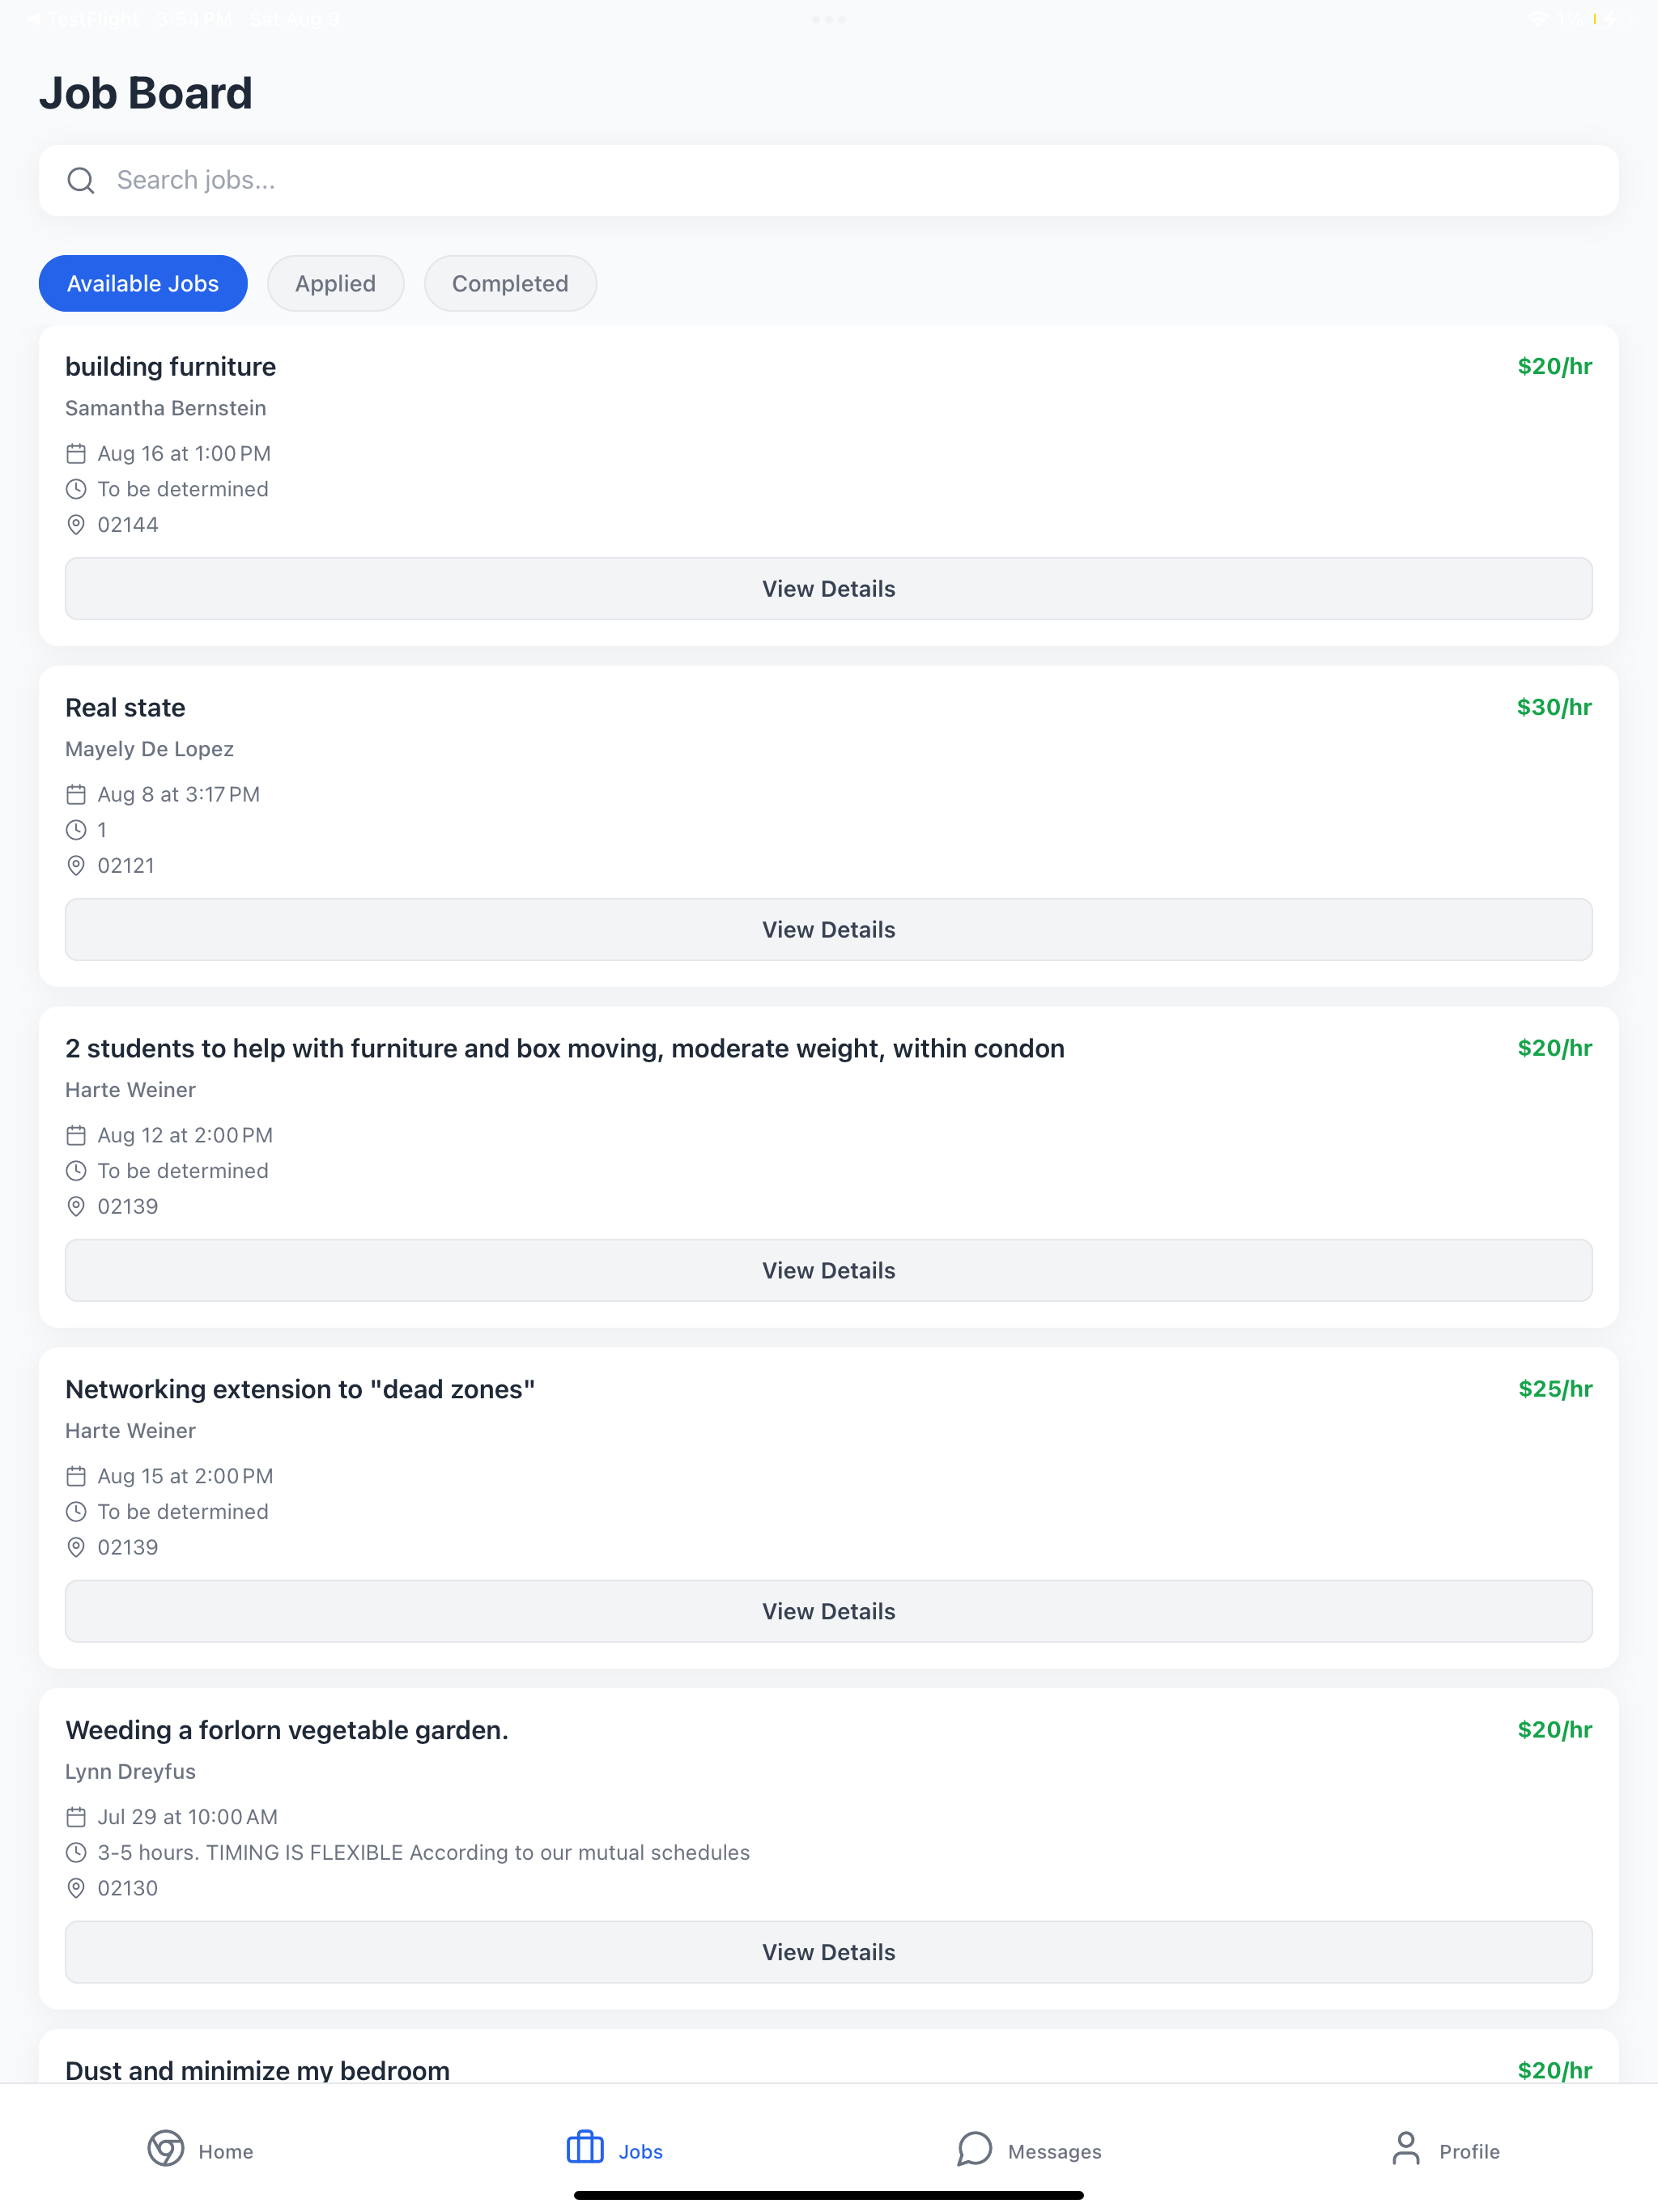Open the Jobs briefcase icon
This screenshot has width=1658, height=2212.
[585, 2147]
